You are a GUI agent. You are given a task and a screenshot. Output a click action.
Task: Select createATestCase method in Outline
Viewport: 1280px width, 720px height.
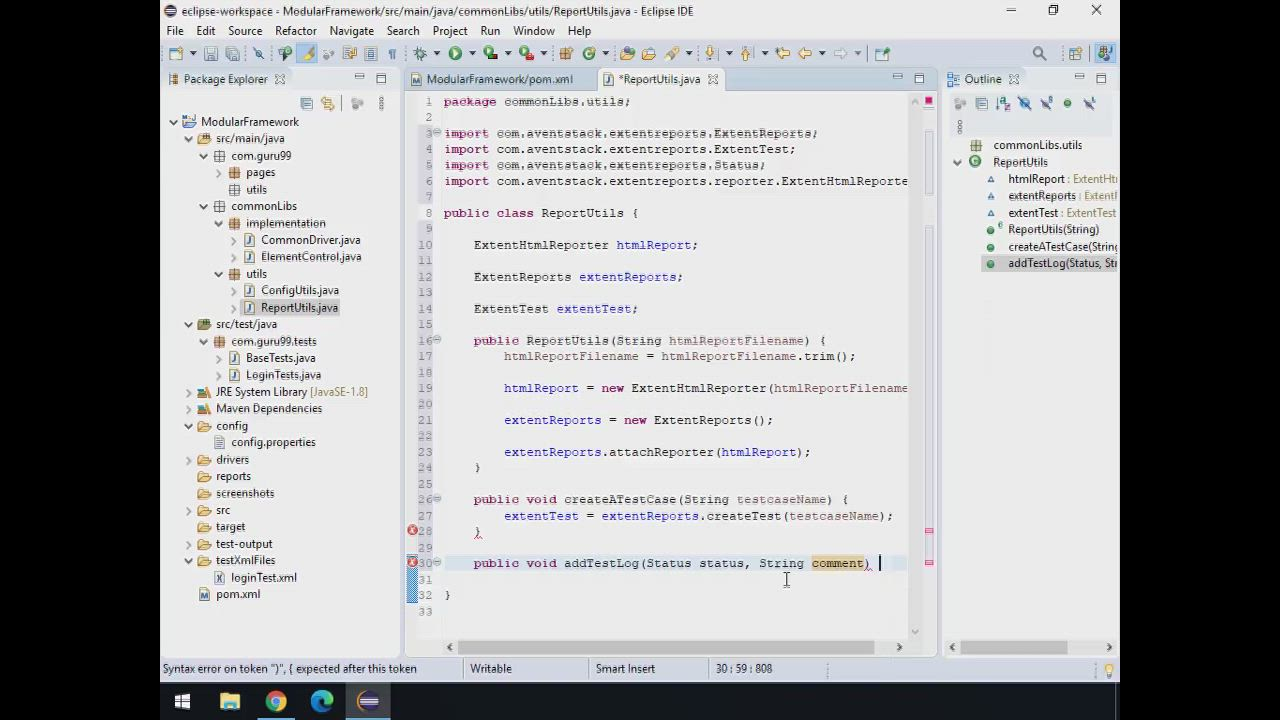coord(1062,246)
